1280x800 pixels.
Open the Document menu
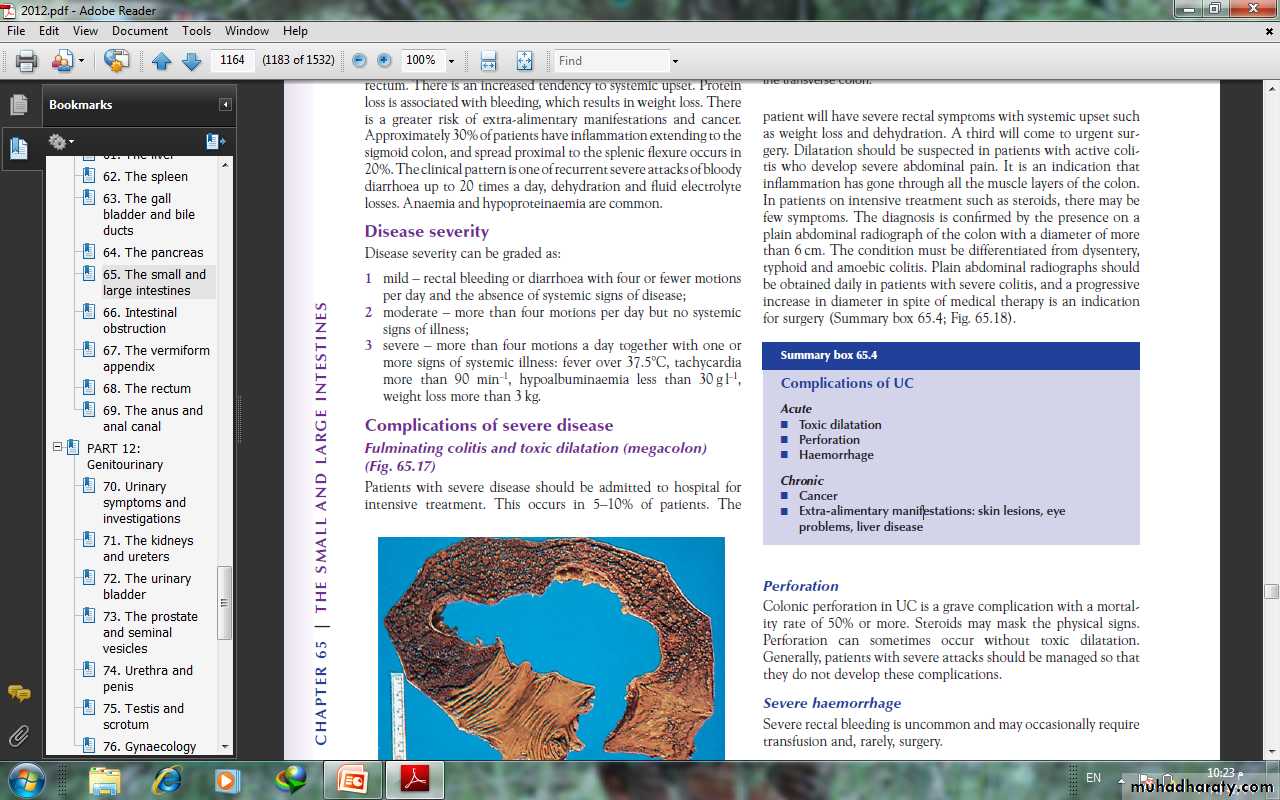(x=140, y=31)
